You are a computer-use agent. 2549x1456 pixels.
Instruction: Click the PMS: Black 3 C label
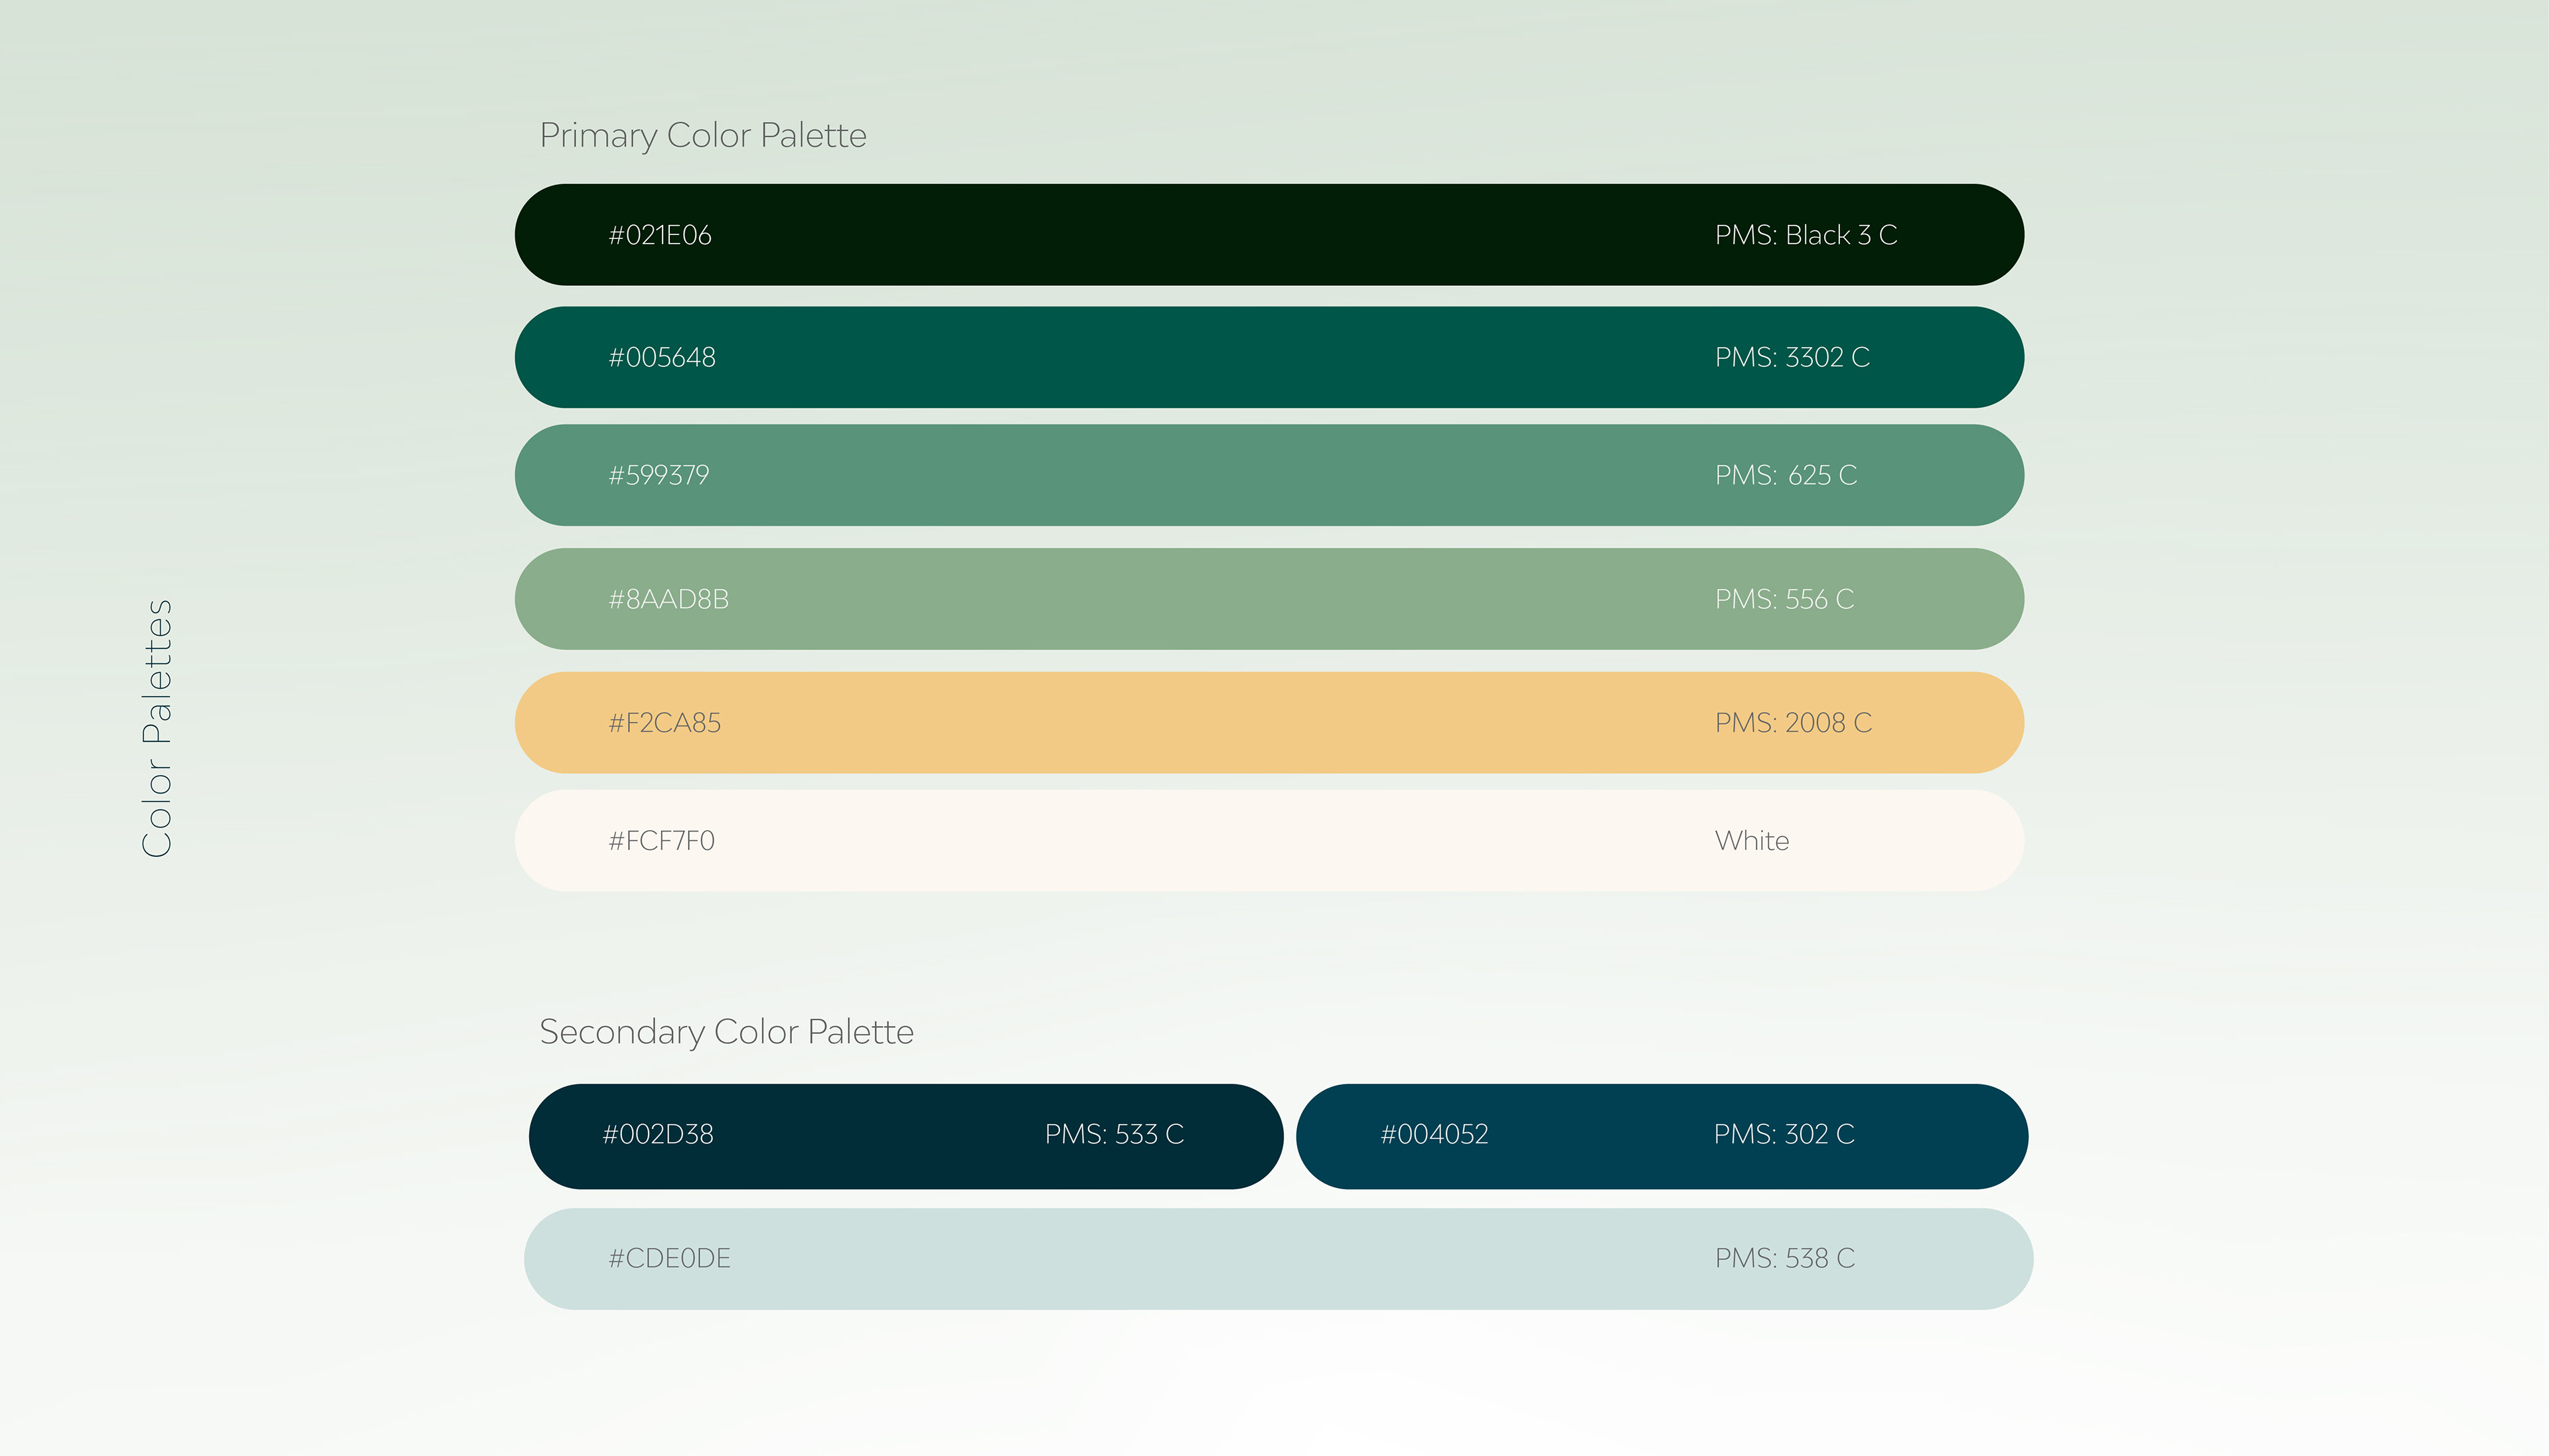tap(1805, 235)
